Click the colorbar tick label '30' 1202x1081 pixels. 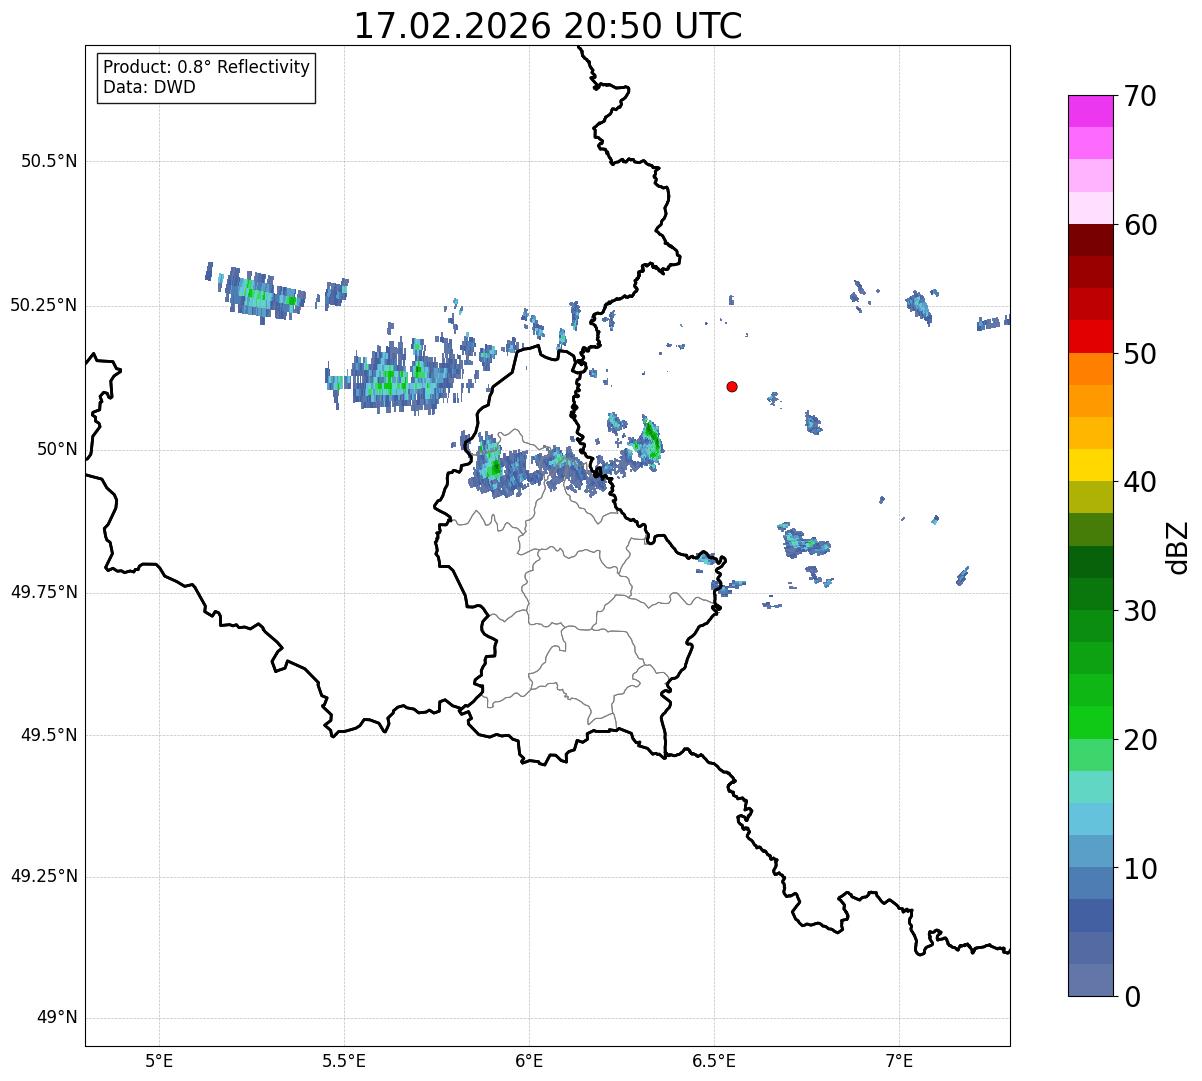pos(1140,611)
